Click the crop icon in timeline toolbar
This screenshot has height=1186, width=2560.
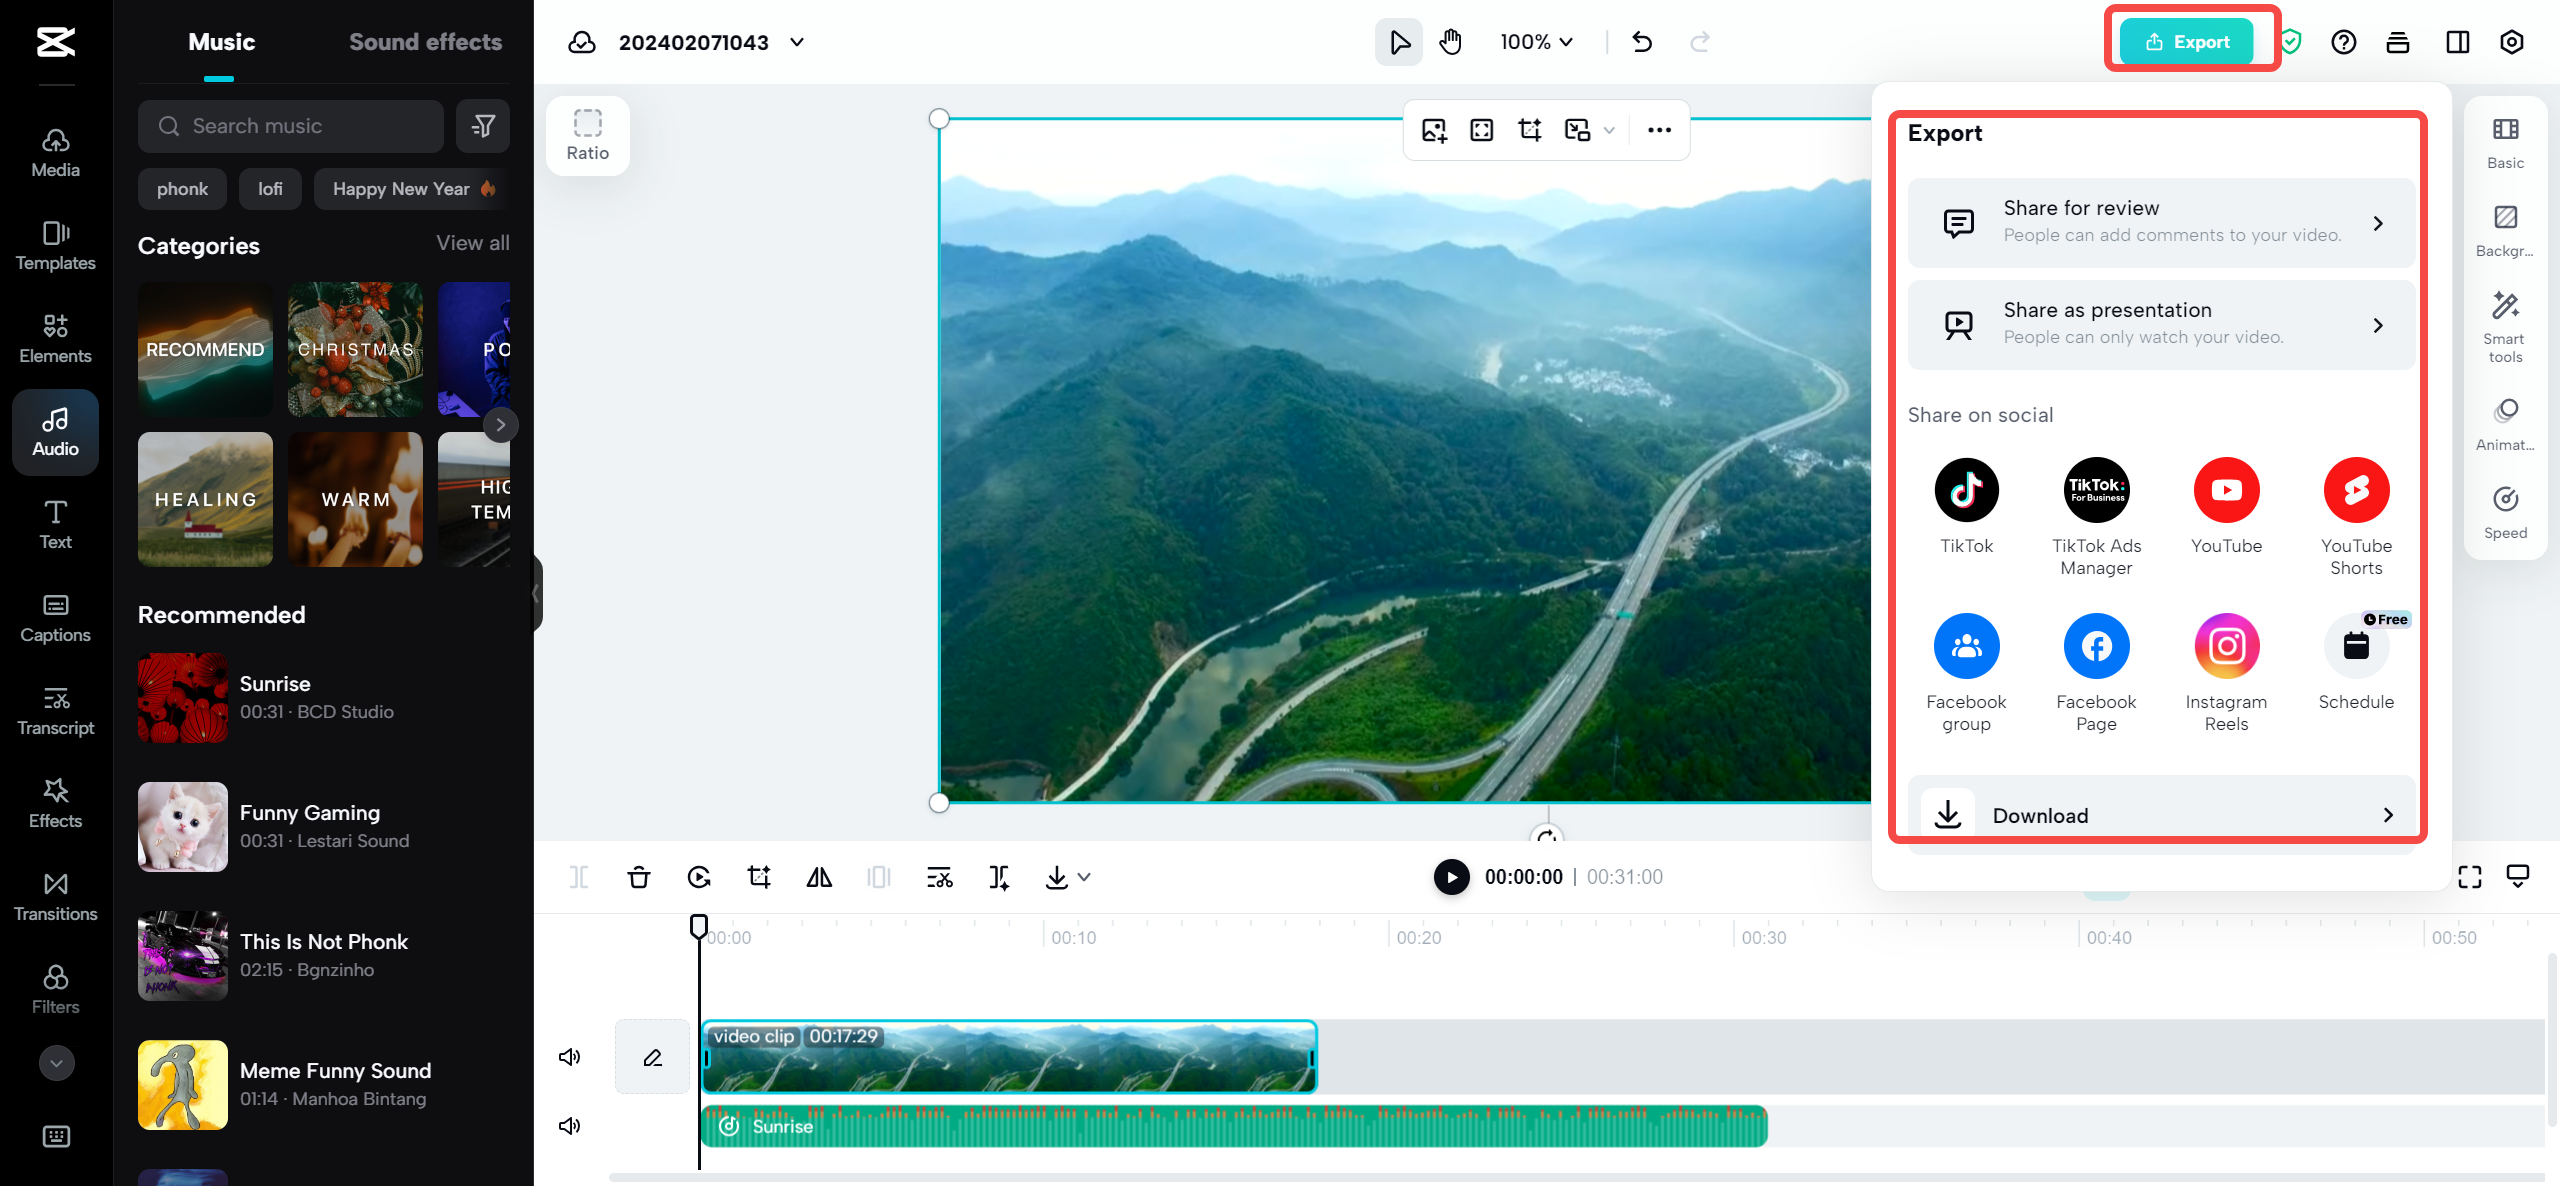coord(759,877)
